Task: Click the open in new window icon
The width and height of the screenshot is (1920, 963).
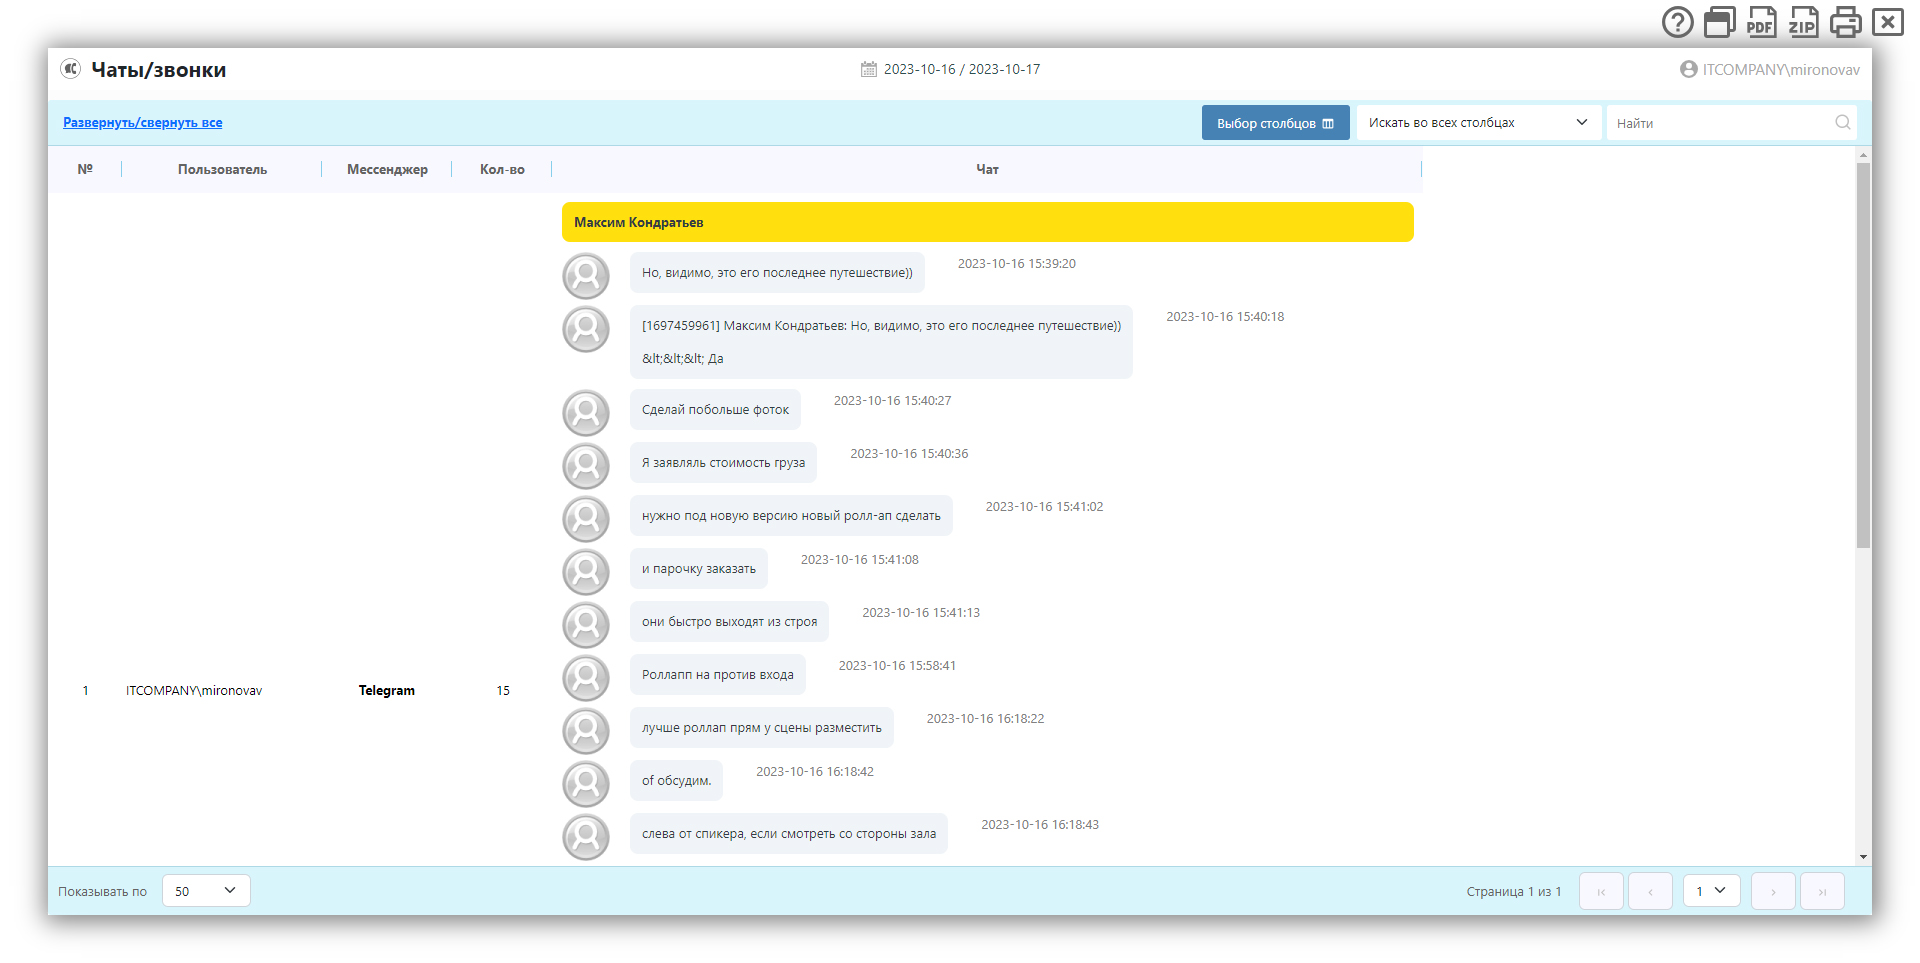Action: (x=1719, y=22)
